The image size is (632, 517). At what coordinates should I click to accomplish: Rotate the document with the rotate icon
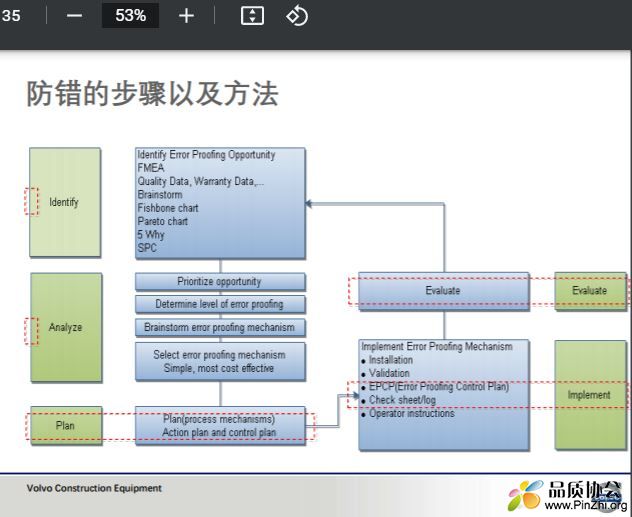pos(297,16)
